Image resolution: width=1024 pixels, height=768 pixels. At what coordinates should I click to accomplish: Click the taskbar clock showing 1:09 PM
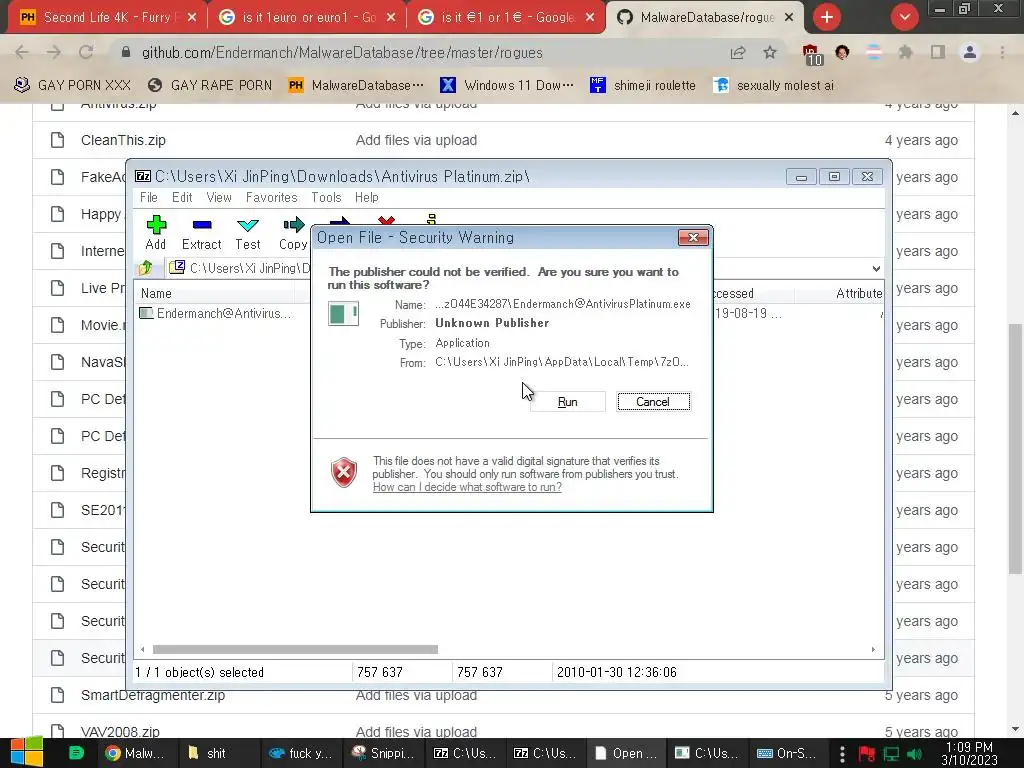click(969, 753)
